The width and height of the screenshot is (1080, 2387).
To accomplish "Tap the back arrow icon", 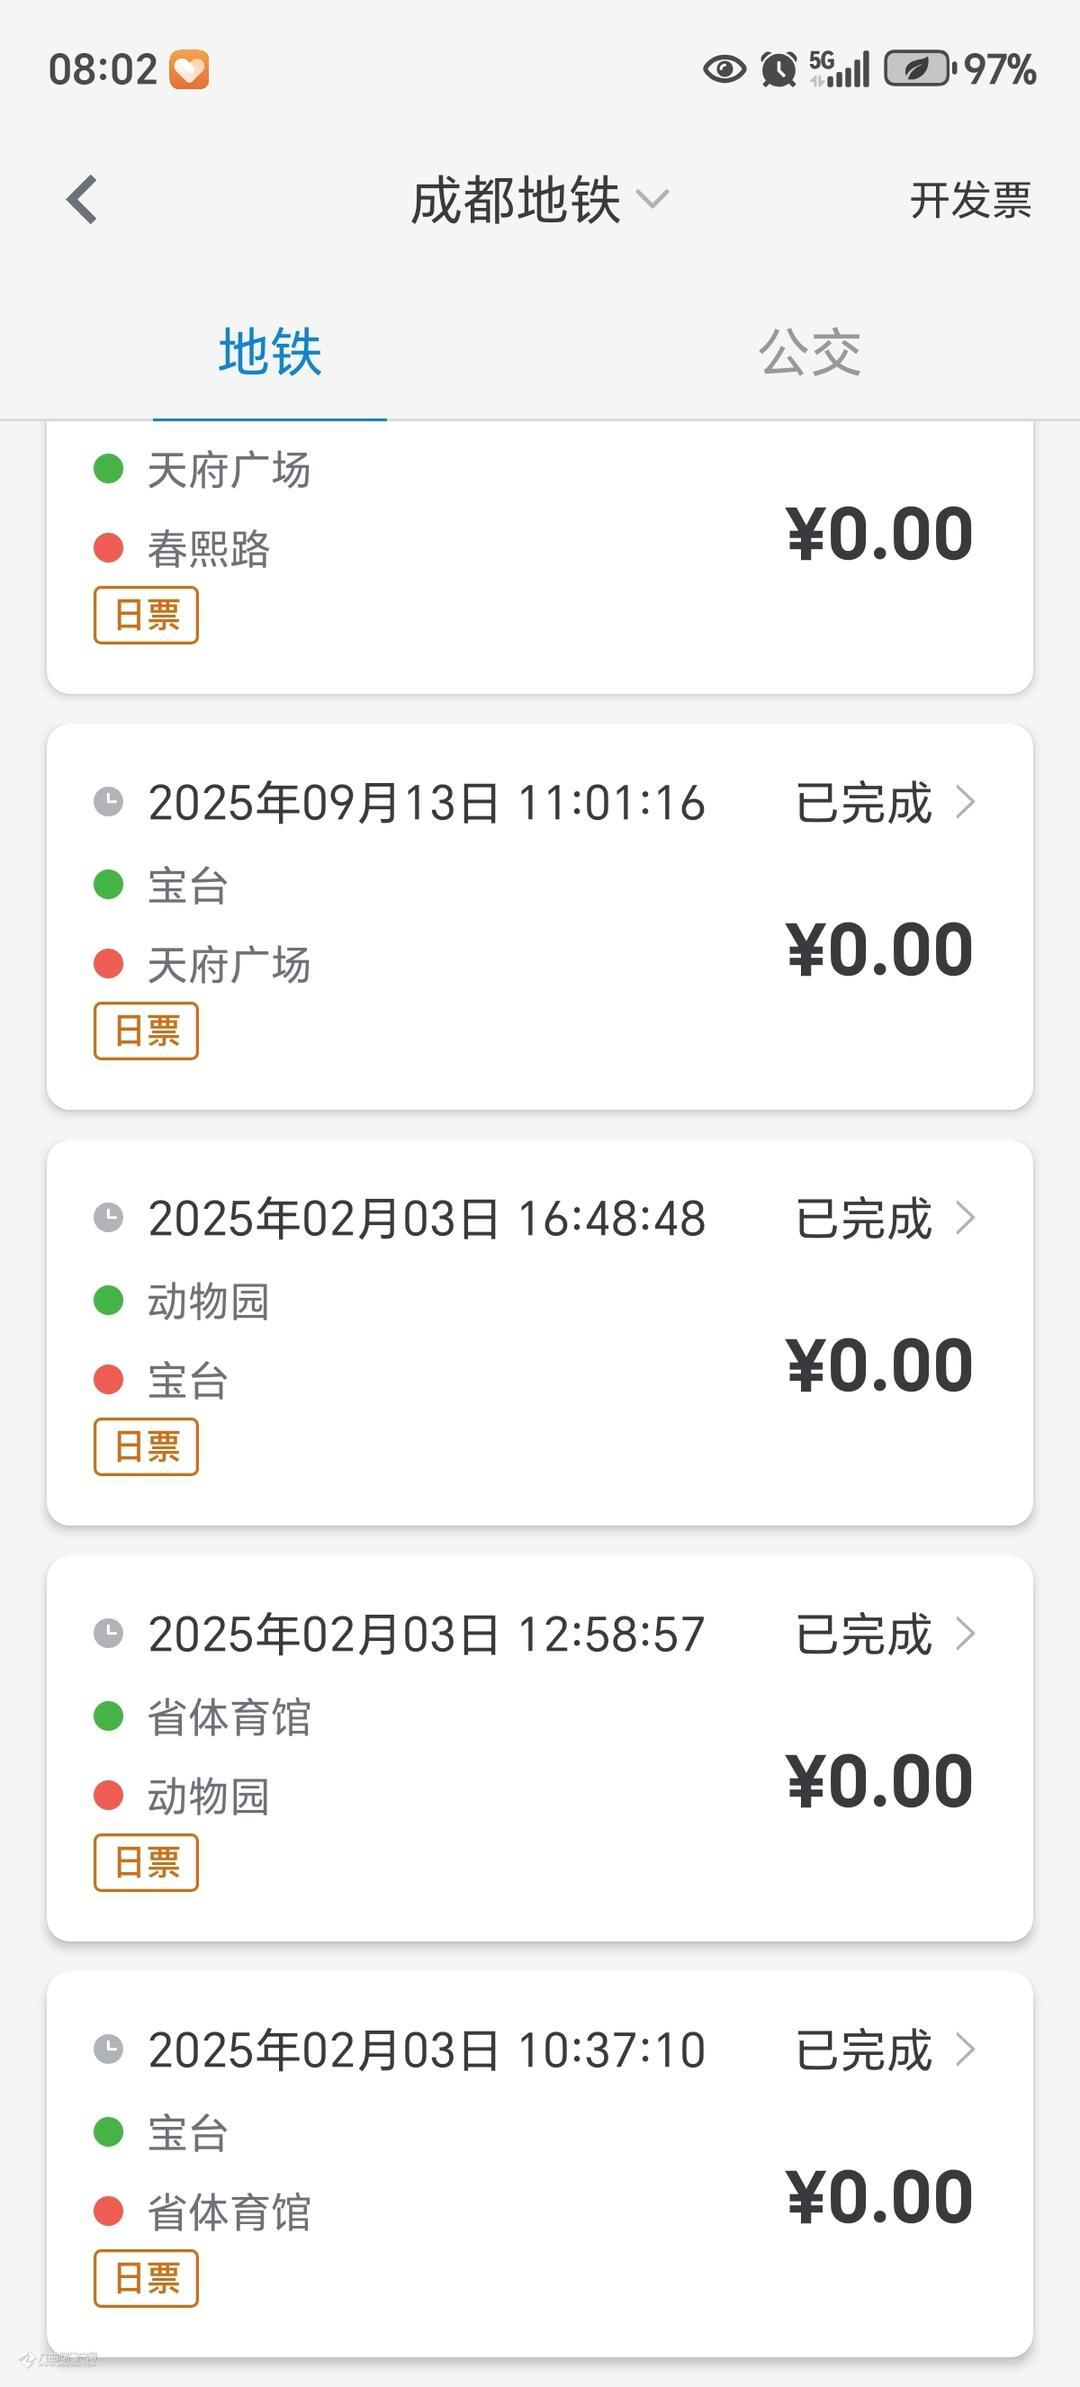I will click(x=83, y=200).
